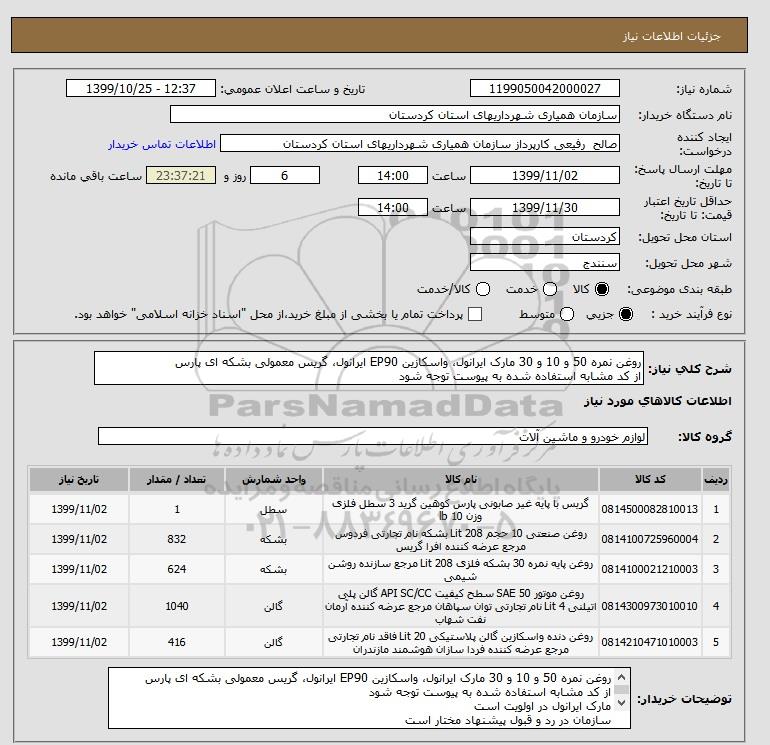This screenshot has height=745, width=770.
Task: Click the واحد شمارش column header
Action: point(274,479)
